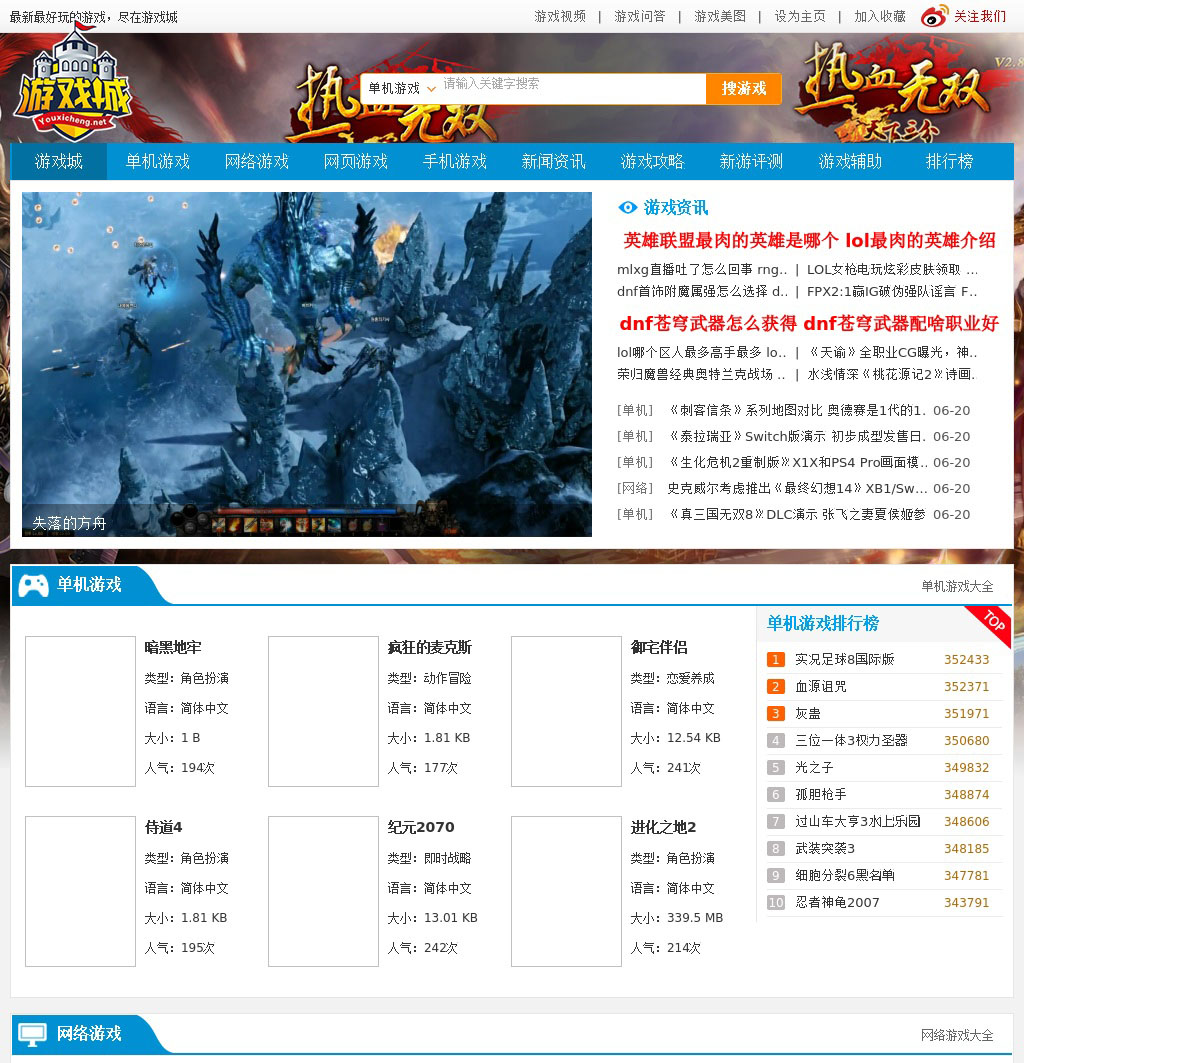Click the 游戏美图 top link
The width and height of the screenshot is (1200, 1063).
720,16
